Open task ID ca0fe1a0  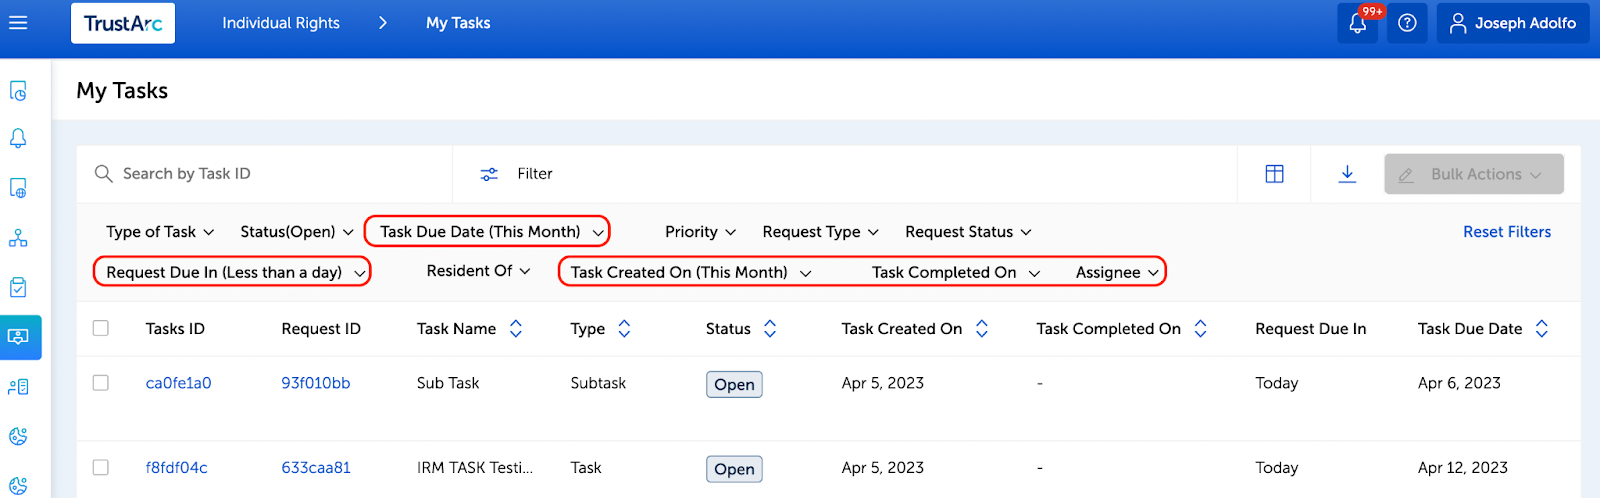[x=178, y=383]
